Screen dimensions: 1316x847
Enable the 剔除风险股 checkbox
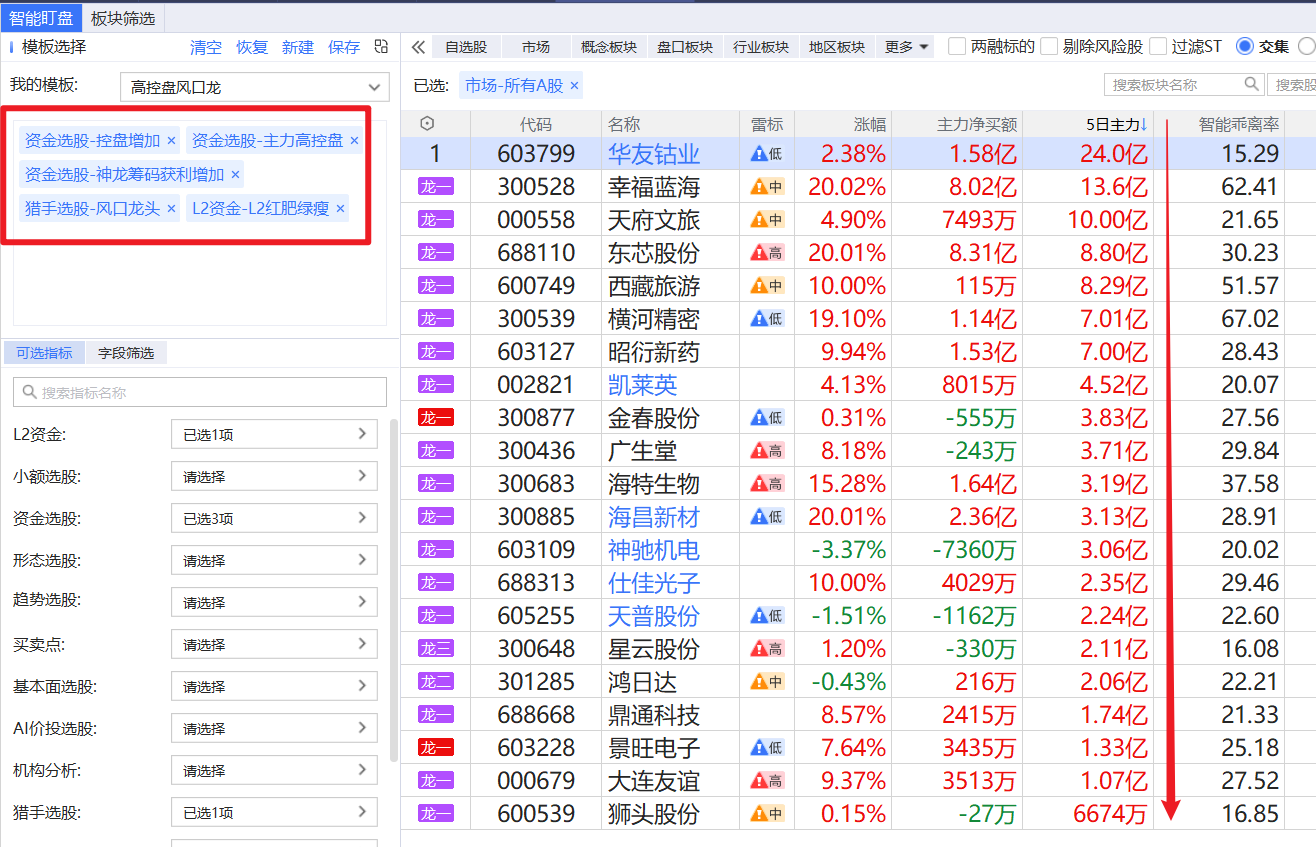(1049, 46)
